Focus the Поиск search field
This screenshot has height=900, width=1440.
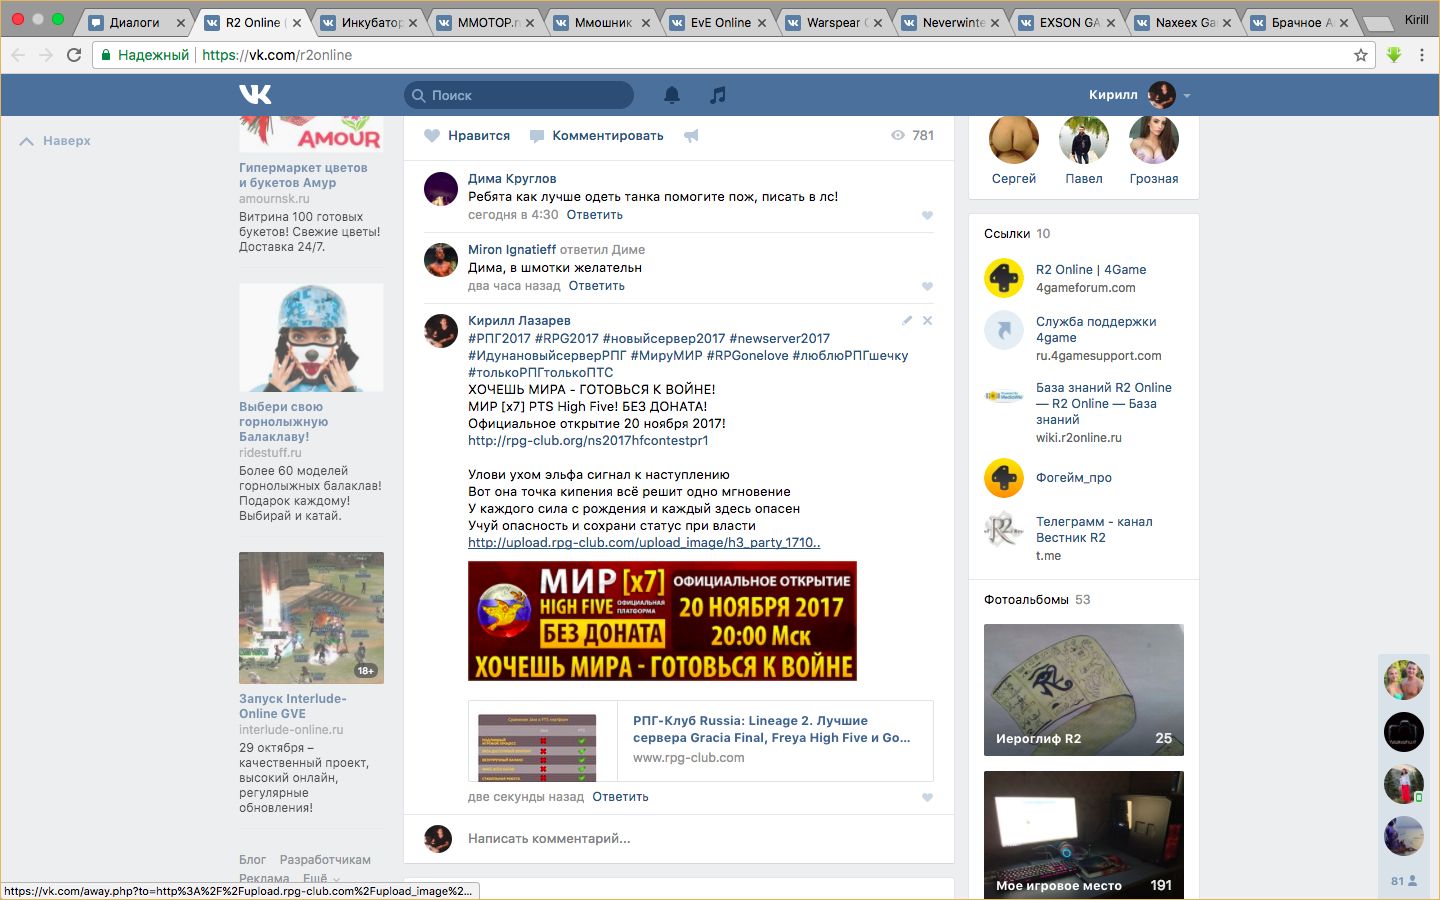pos(519,95)
